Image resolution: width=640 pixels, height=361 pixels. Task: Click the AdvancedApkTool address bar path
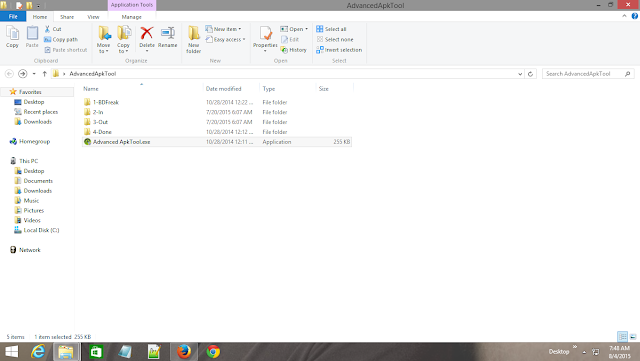(x=93, y=74)
